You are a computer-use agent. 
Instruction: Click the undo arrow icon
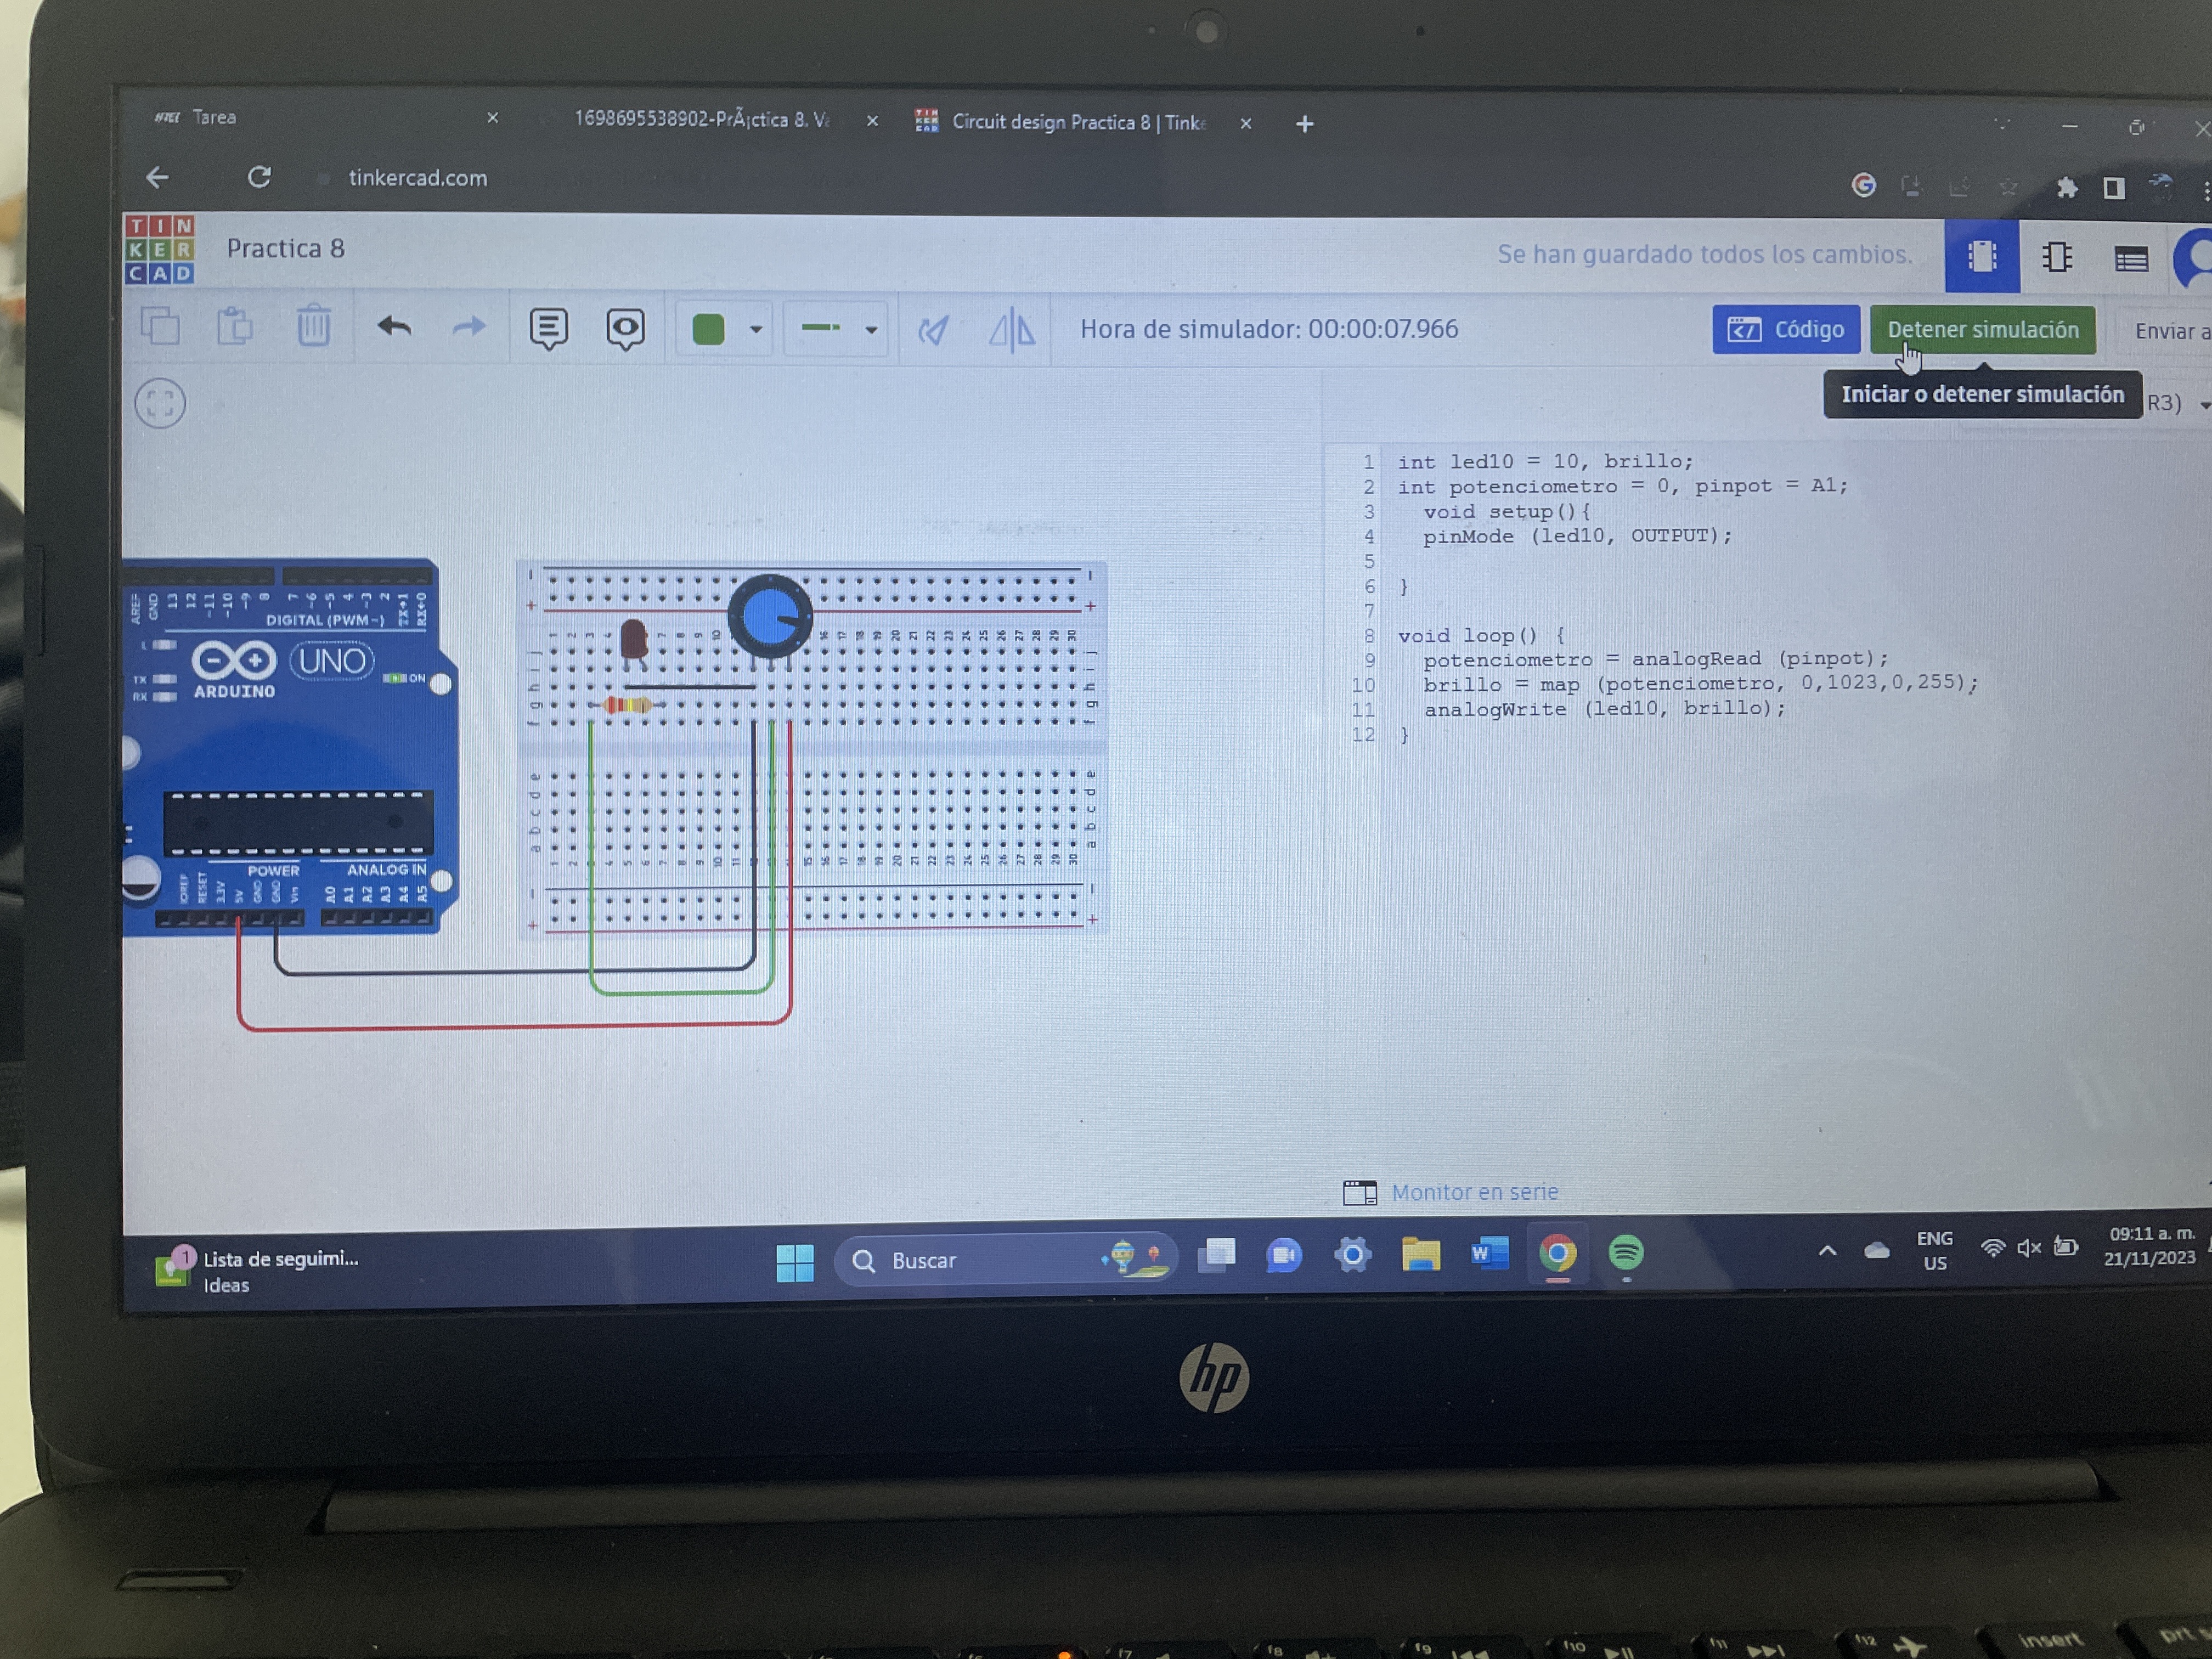pos(394,327)
